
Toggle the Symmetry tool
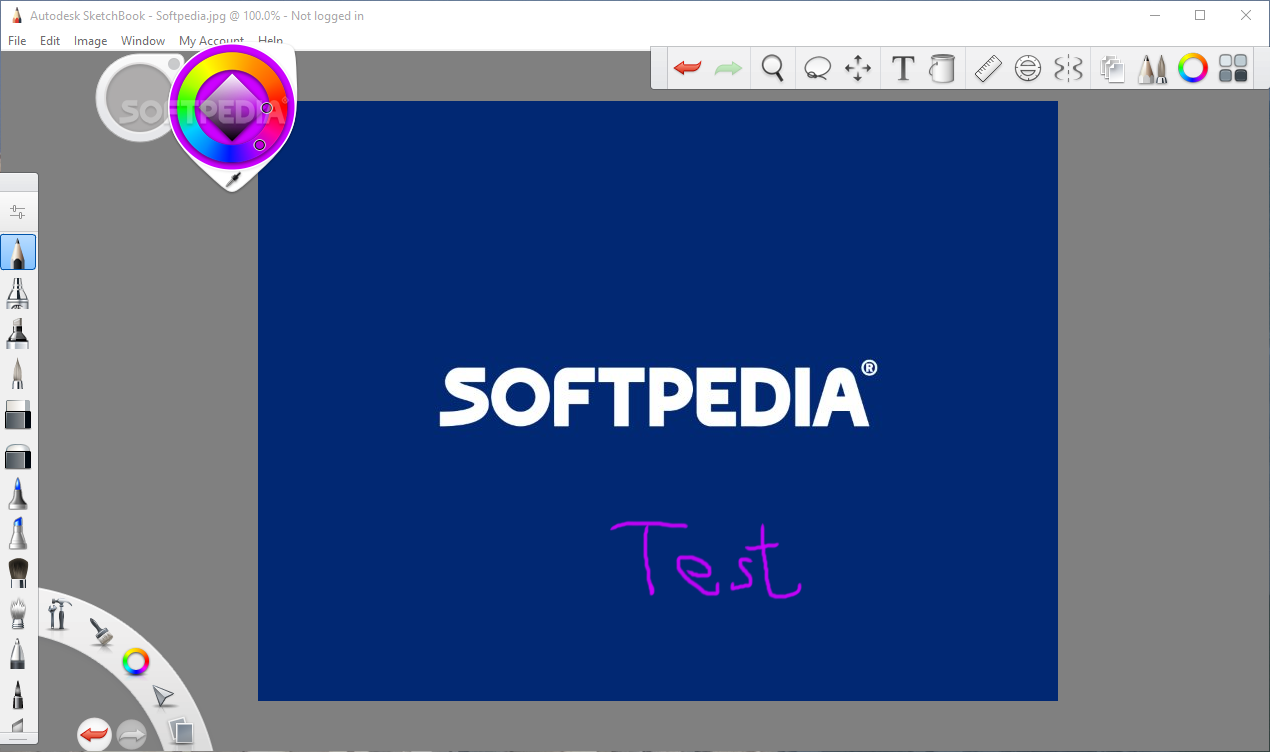coord(1068,68)
